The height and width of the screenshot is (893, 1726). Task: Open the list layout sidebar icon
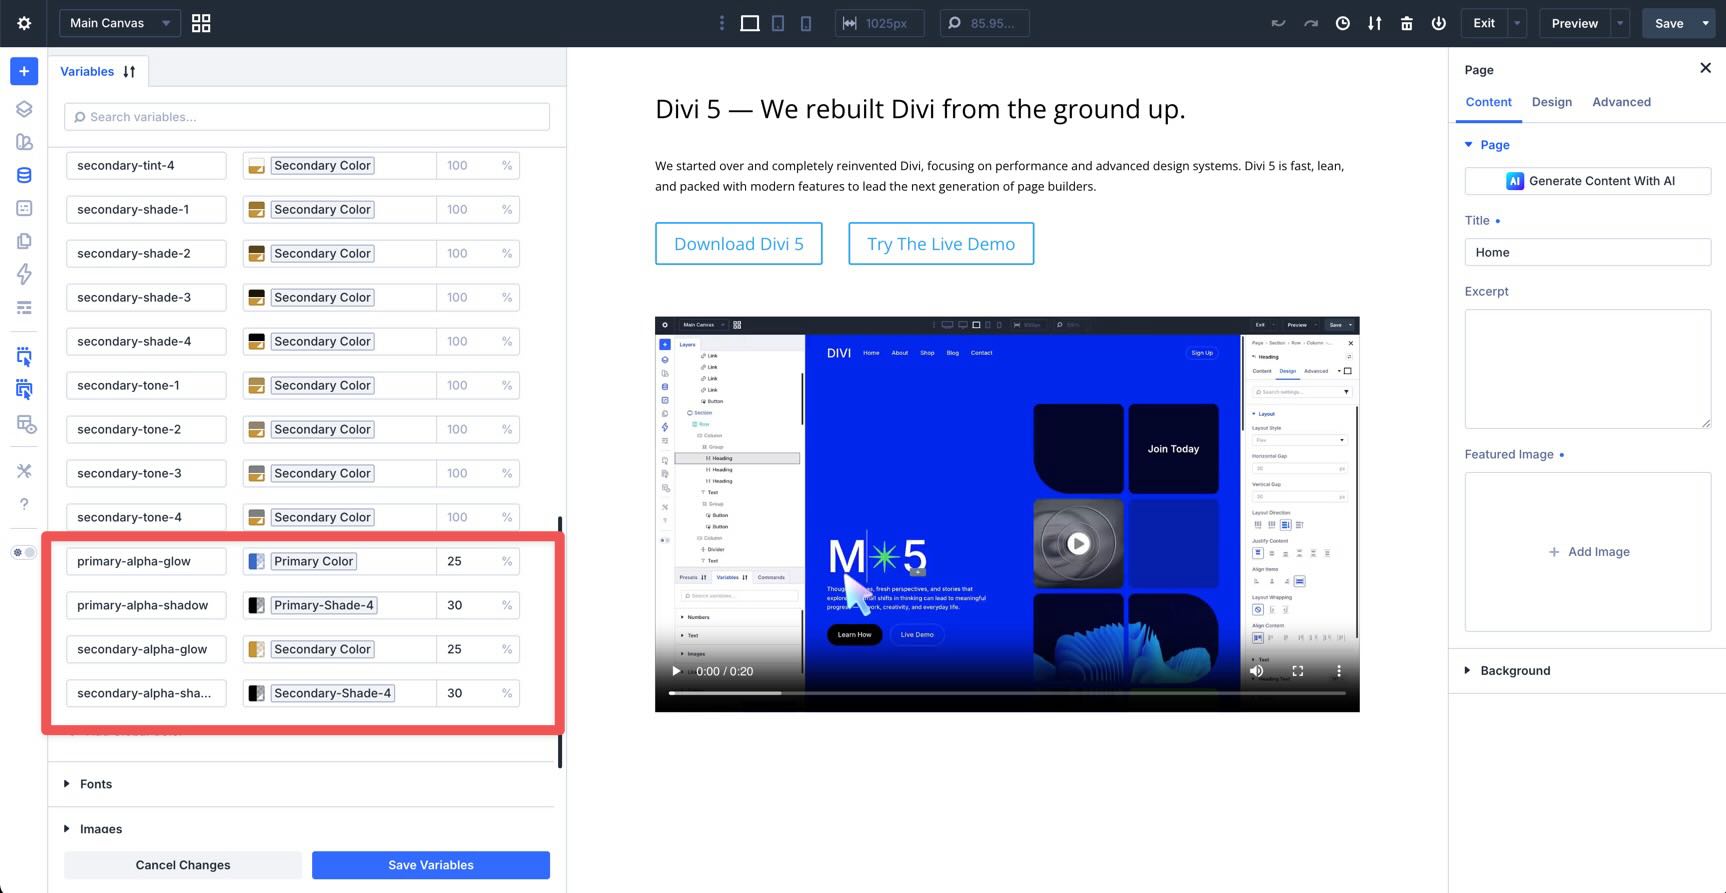point(24,307)
